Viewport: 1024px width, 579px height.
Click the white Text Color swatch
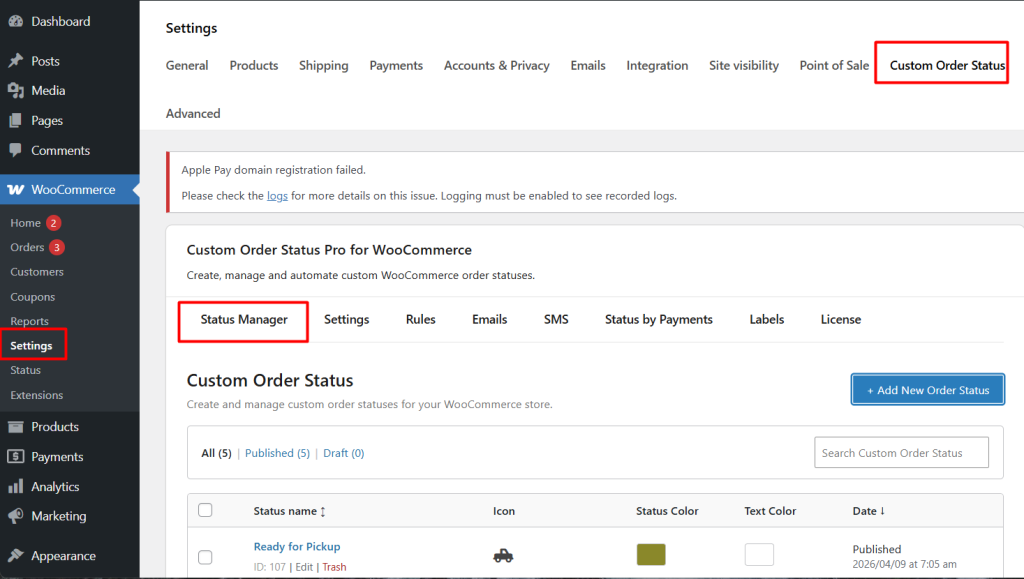coord(759,554)
